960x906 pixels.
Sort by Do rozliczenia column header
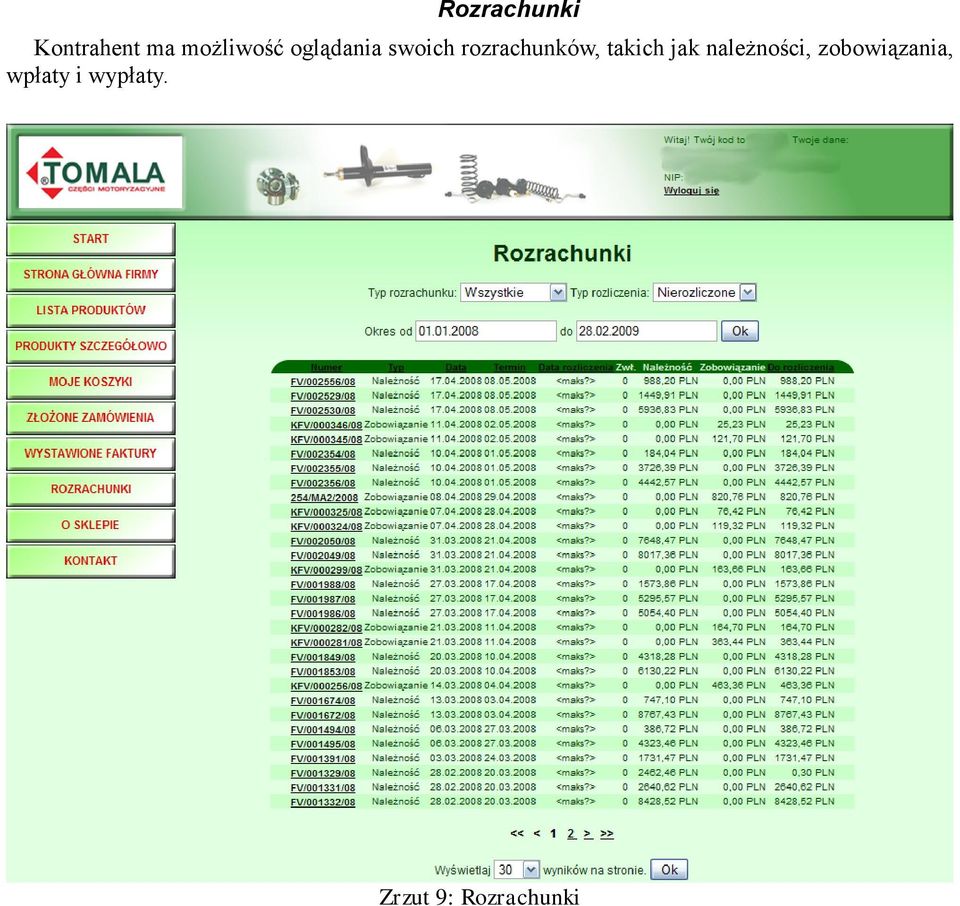801,367
